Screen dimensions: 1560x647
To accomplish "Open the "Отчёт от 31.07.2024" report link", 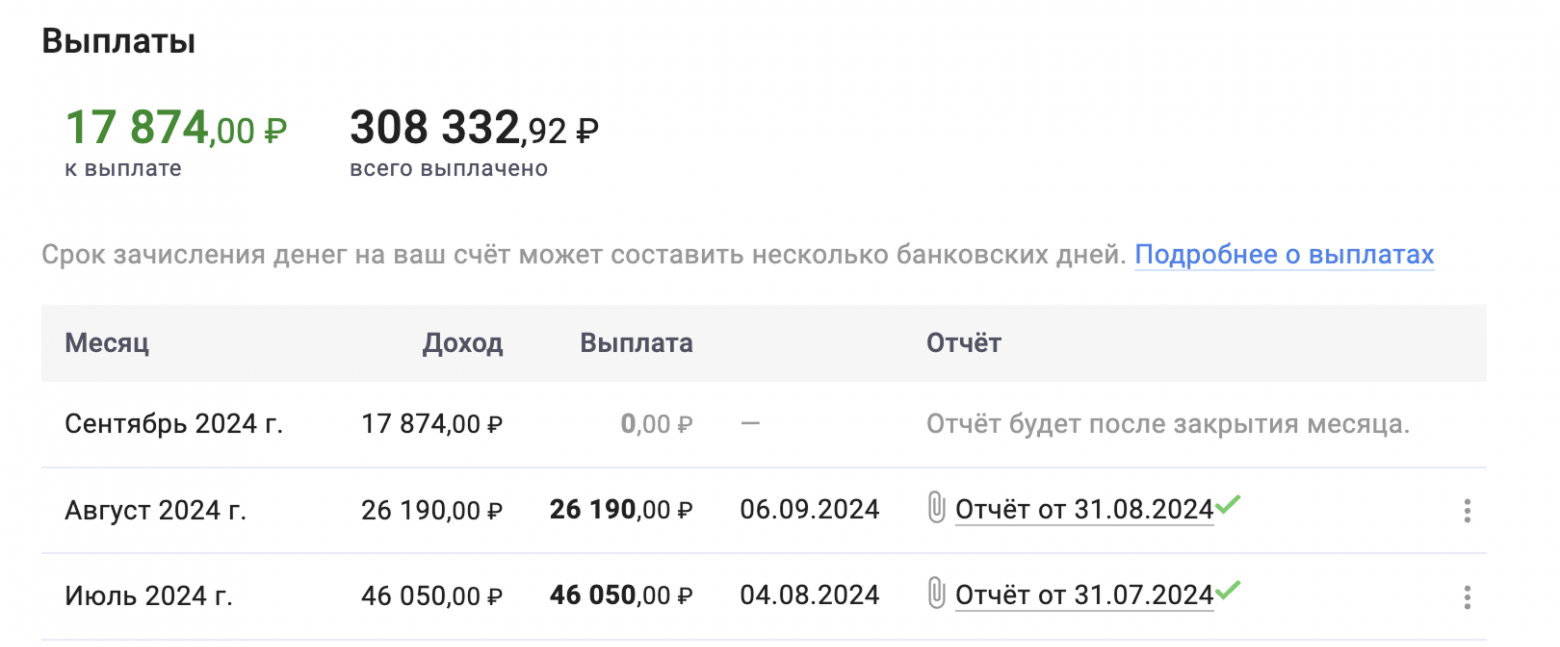I will click(x=1084, y=596).
